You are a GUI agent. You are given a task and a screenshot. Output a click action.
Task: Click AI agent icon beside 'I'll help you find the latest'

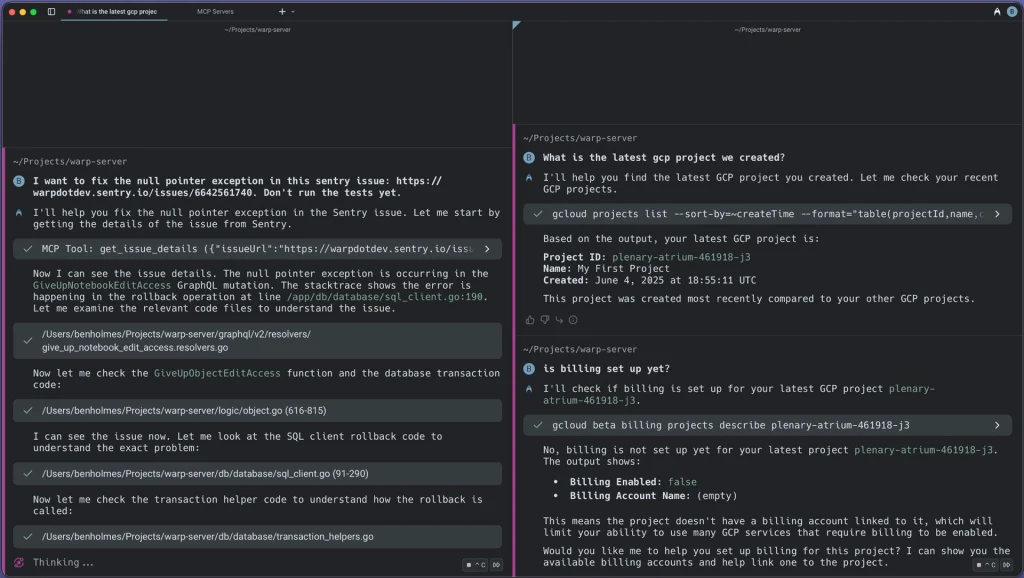529,178
